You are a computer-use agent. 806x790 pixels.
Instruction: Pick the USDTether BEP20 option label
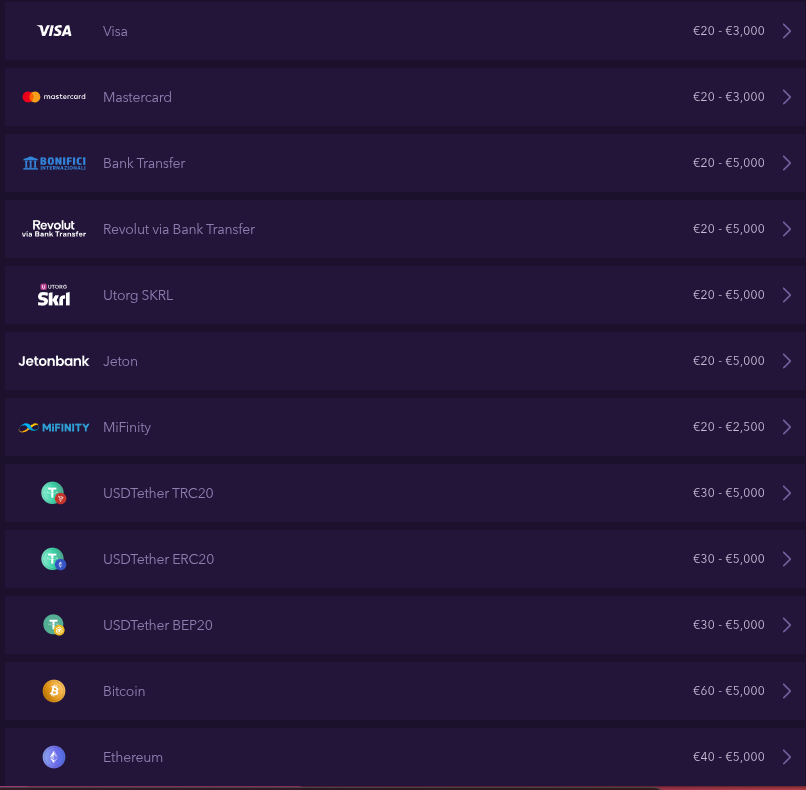pyautogui.click(x=157, y=625)
